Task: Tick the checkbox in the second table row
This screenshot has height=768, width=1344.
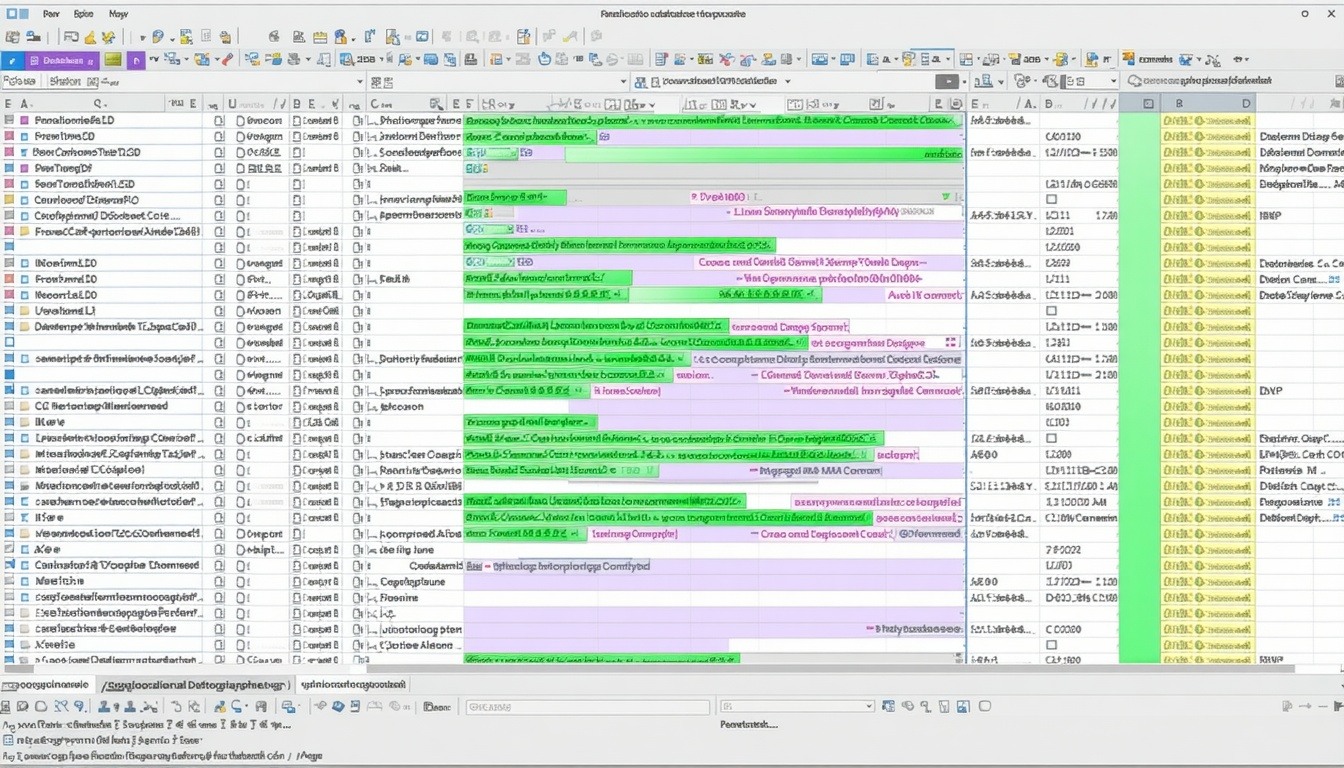Action: [x=219, y=136]
